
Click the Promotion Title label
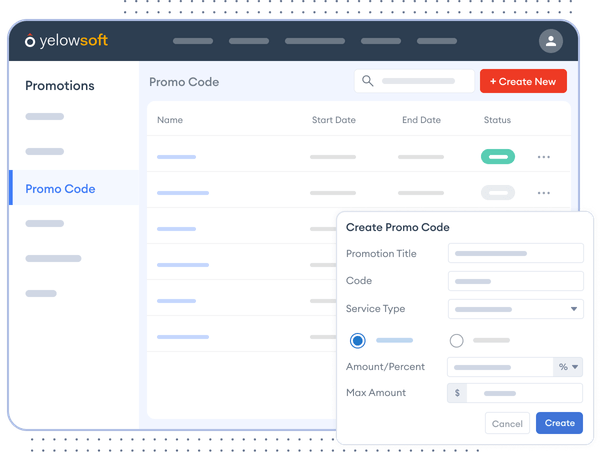[x=381, y=253]
